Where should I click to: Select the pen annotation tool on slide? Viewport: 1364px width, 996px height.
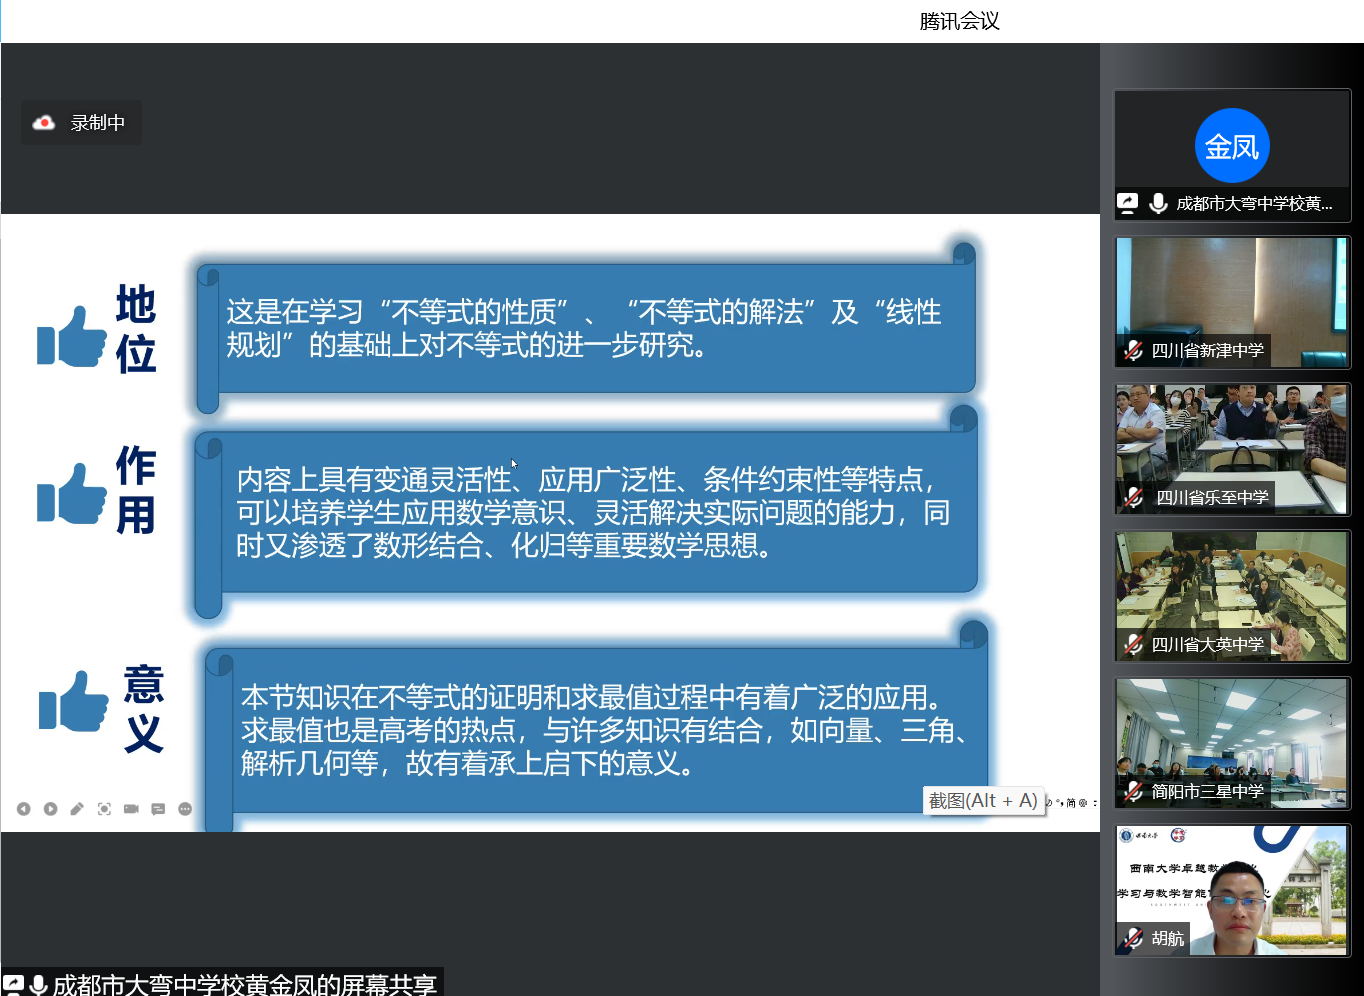coord(77,809)
